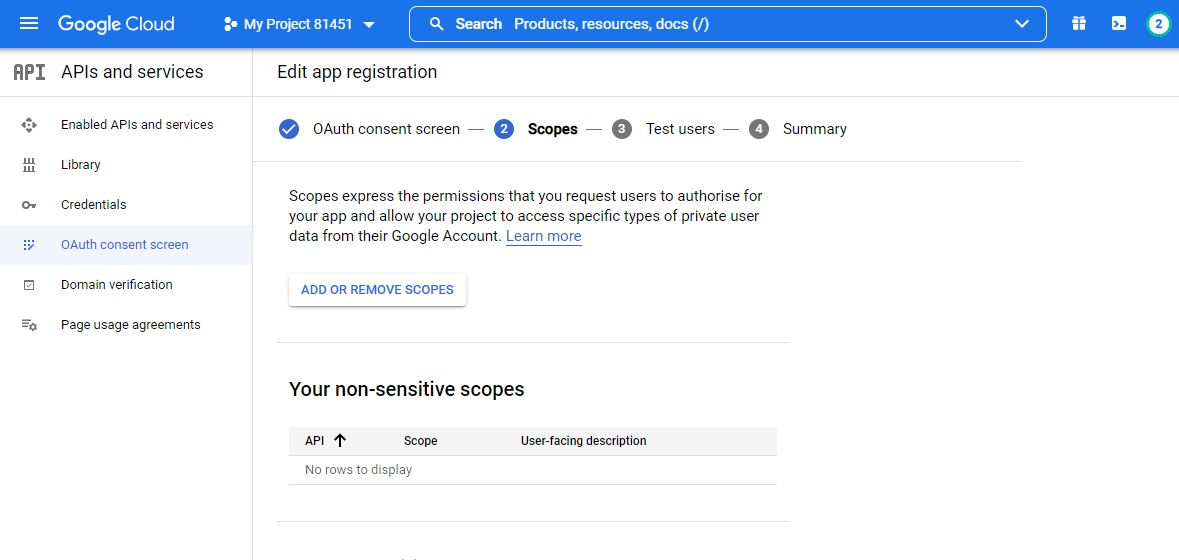Click Your non-sensitive scopes heading
The image size is (1179, 560).
pos(407,389)
